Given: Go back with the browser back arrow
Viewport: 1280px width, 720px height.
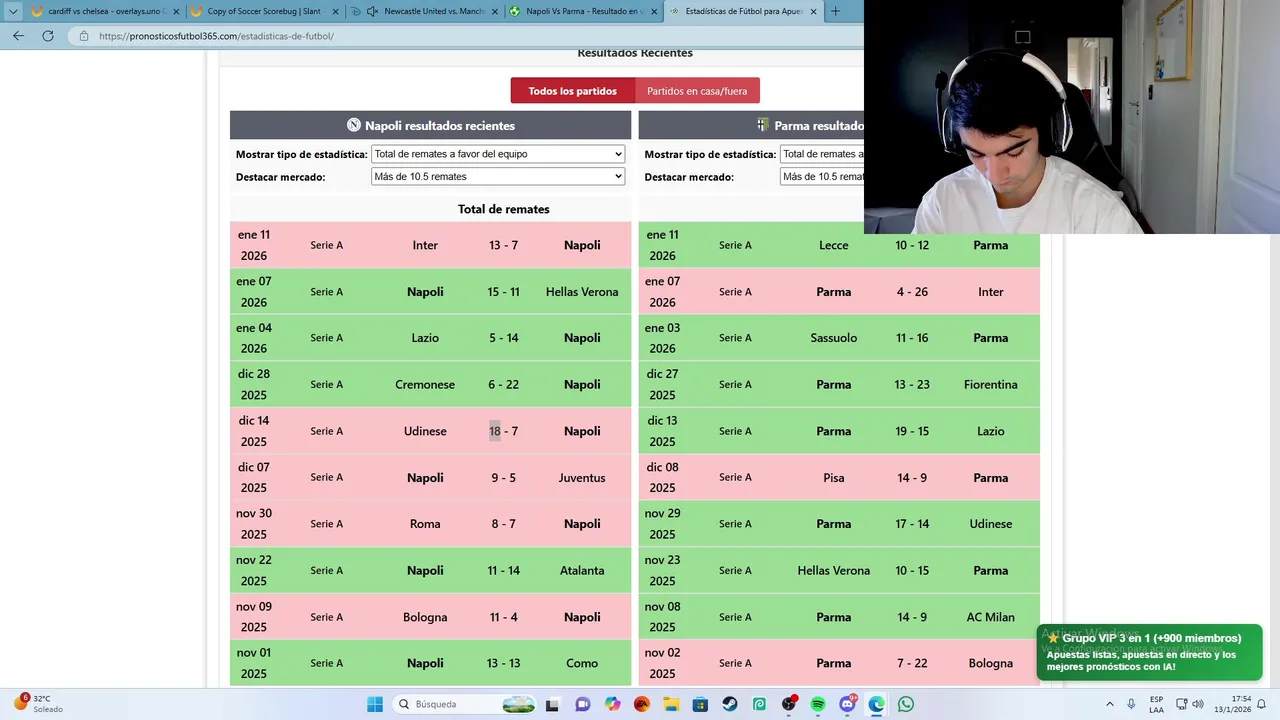Looking at the screenshot, I should [18, 35].
